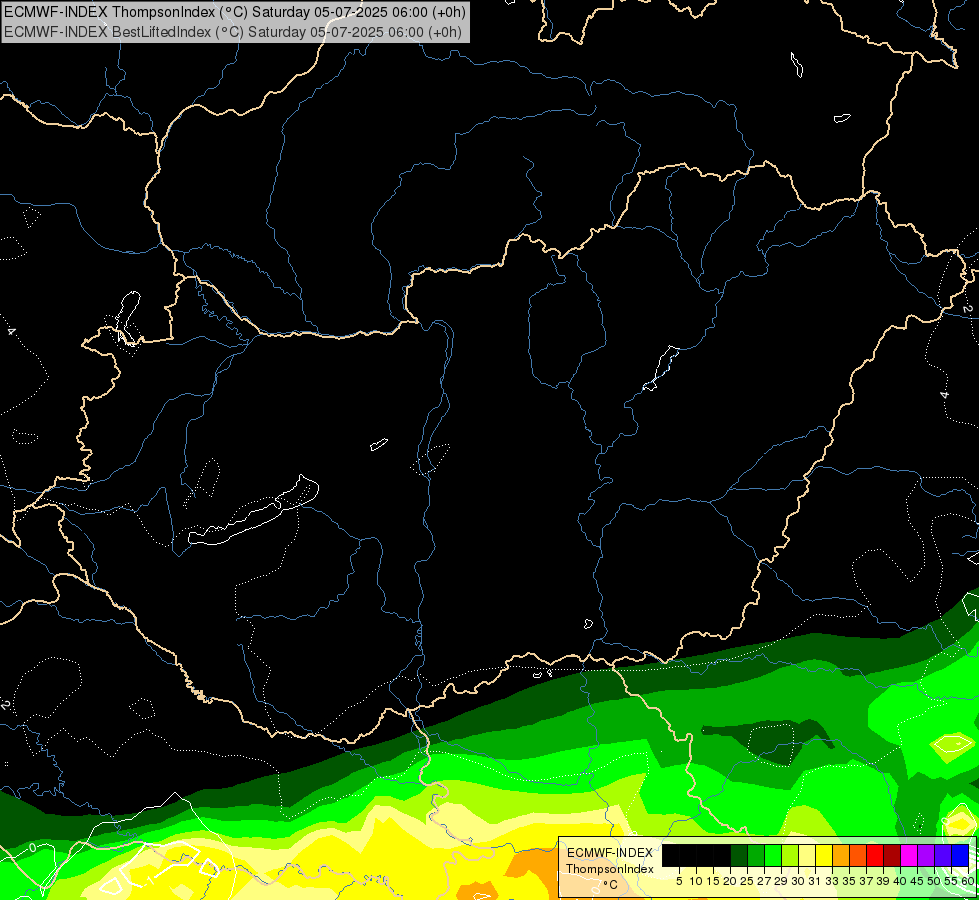Select the violet 50–55 legend swatch
This screenshot has height=900, width=979.
click(943, 855)
